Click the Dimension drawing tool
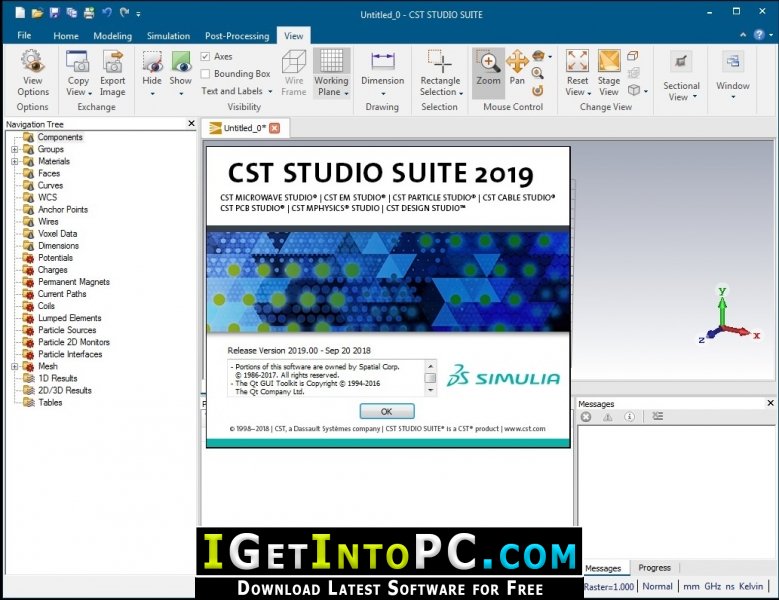The width and height of the screenshot is (779, 600). click(383, 73)
